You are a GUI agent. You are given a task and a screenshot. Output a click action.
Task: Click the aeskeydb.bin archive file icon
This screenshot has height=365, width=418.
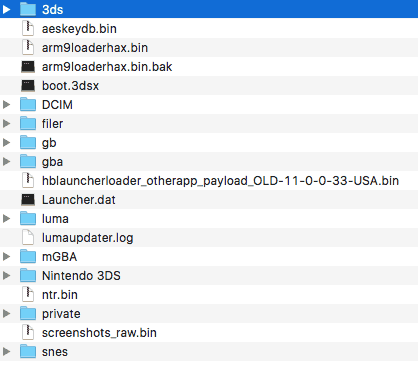point(28,28)
